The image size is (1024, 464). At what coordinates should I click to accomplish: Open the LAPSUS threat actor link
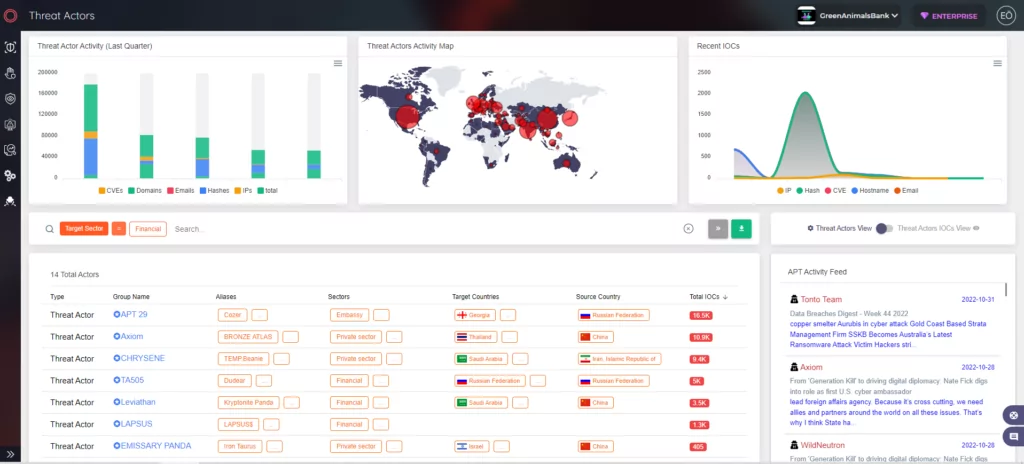coord(136,424)
